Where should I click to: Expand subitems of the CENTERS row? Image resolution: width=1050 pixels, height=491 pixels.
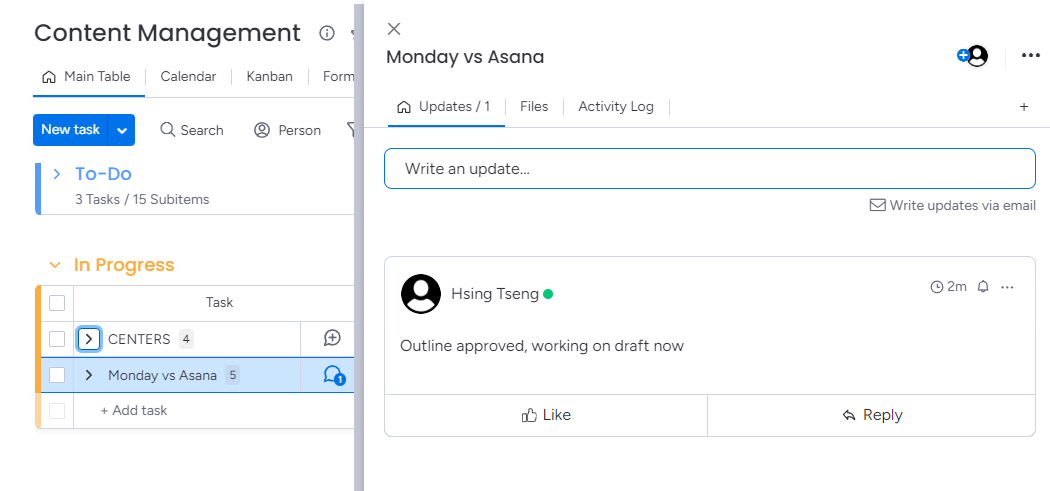click(x=89, y=339)
